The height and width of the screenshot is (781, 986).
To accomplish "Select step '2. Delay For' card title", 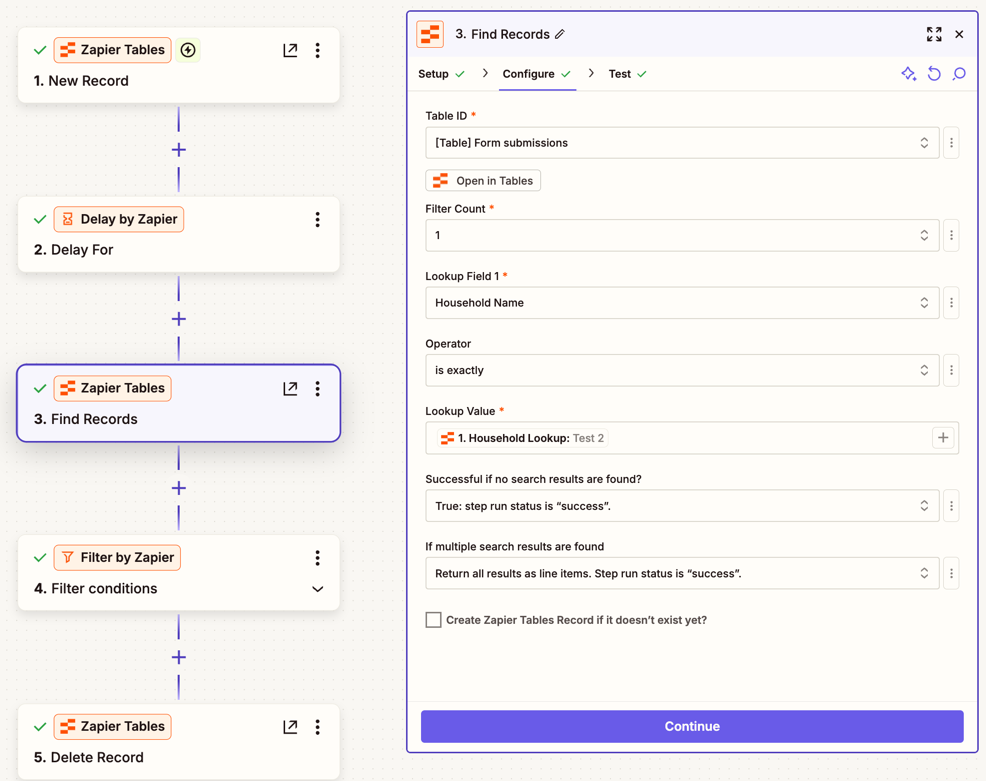I will (x=74, y=250).
